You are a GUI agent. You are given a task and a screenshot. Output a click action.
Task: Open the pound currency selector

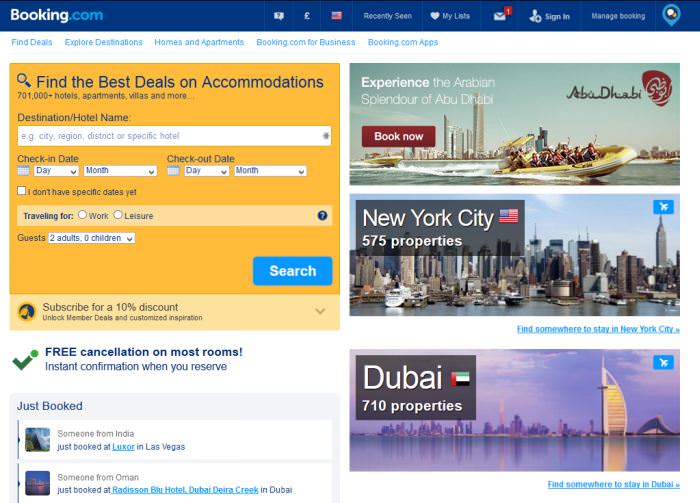[307, 16]
